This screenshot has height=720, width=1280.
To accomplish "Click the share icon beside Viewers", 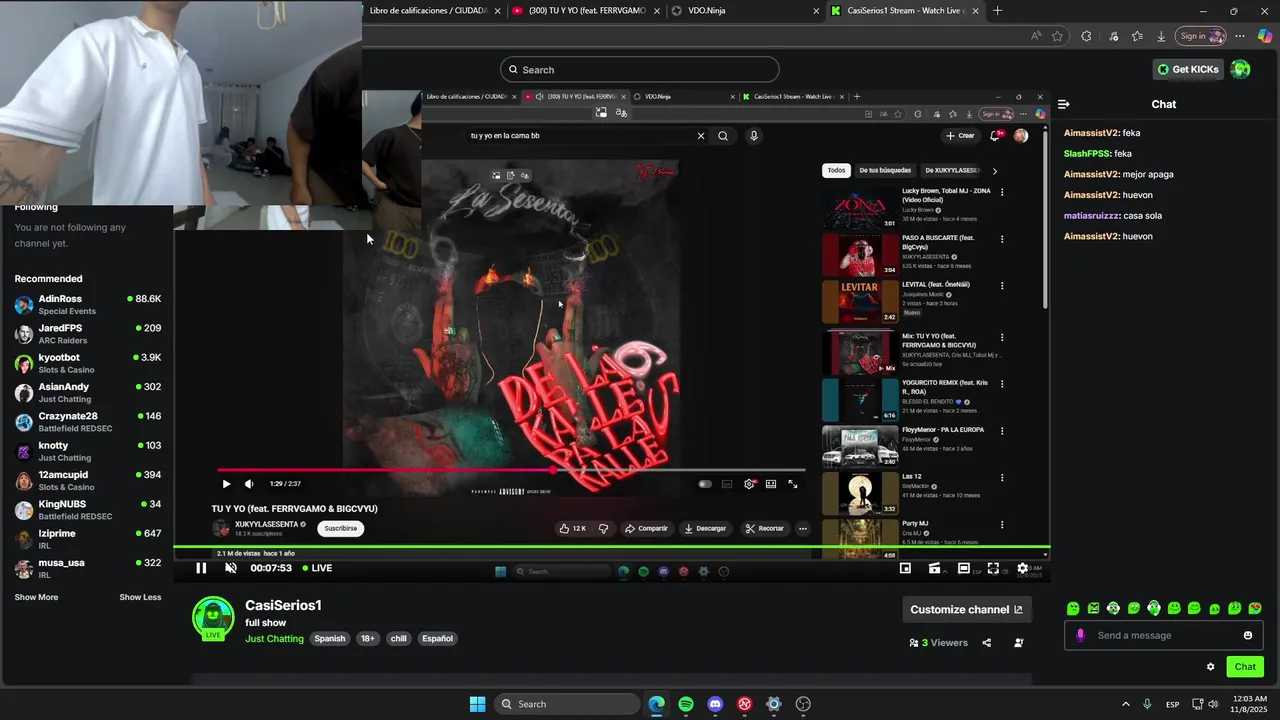I will (987, 643).
